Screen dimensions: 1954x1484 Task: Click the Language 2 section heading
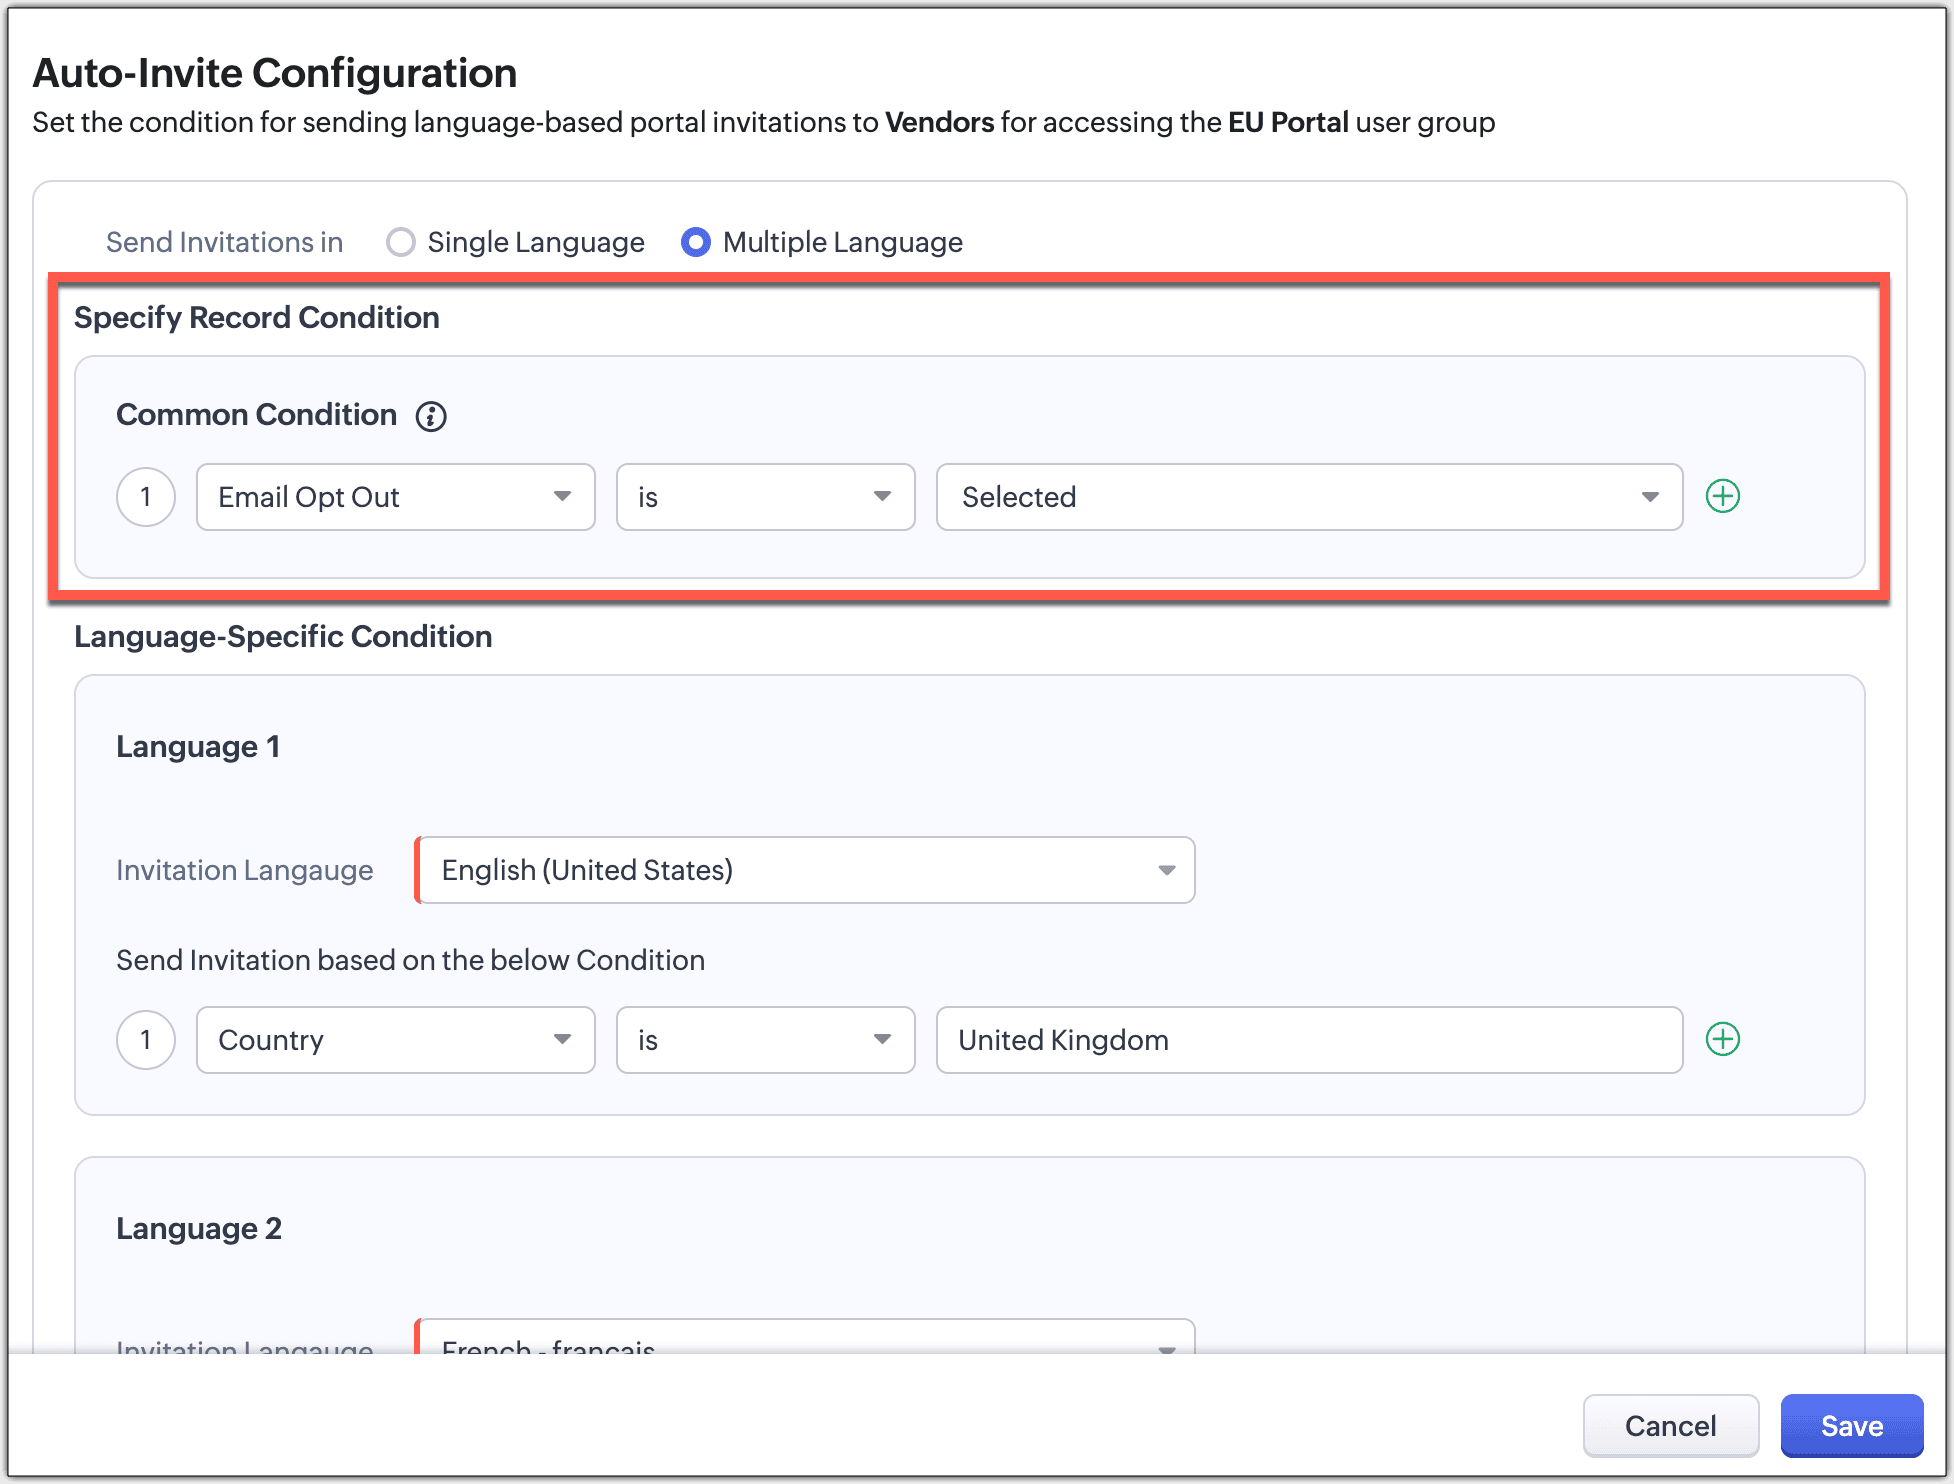click(199, 1229)
